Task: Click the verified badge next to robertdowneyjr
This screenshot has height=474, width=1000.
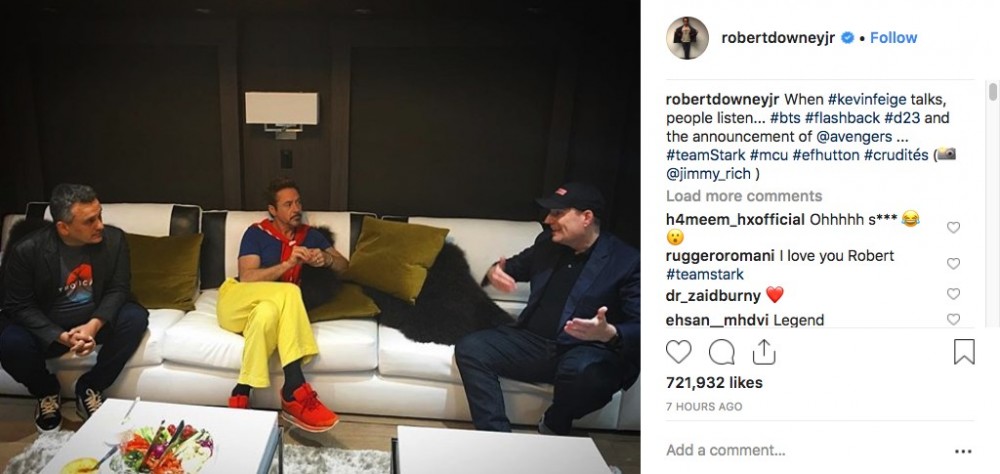Action: [847, 38]
